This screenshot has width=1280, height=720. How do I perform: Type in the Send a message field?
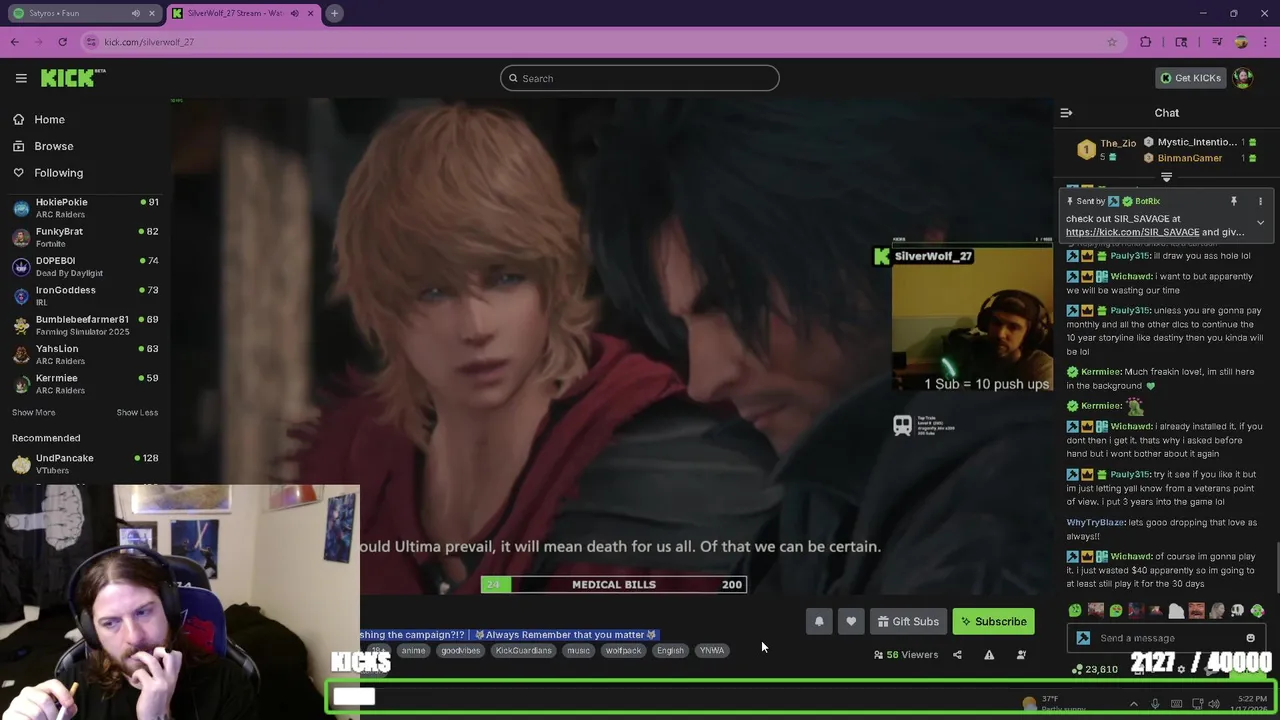click(x=1168, y=638)
